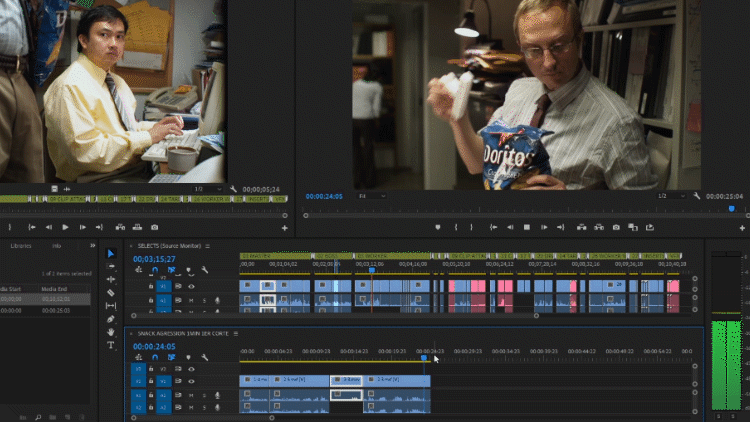Image resolution: width=750 pixels, height=422 pixels.
Task: Open SELECTS (Source Monitor) panel menu
Action: [x=208, y=246]
